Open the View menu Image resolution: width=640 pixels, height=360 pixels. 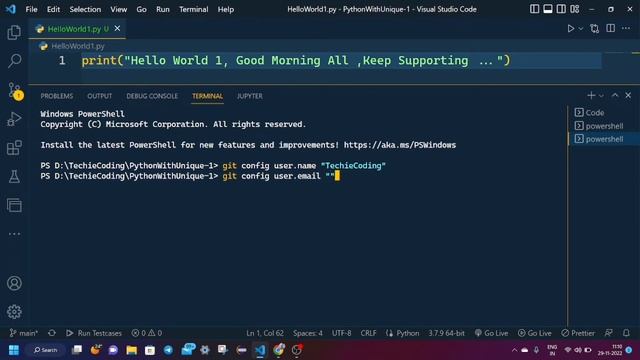click(118, 9)
